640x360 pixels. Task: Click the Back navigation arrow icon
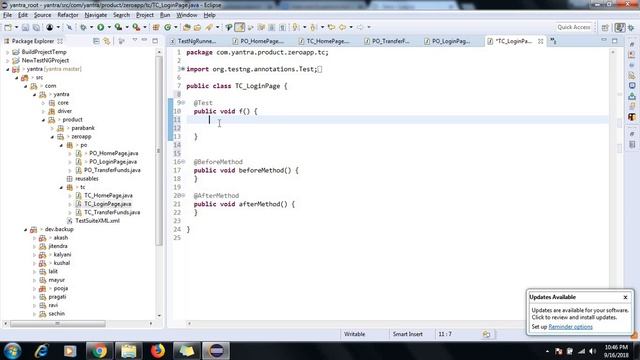click(x=342, y=27)
